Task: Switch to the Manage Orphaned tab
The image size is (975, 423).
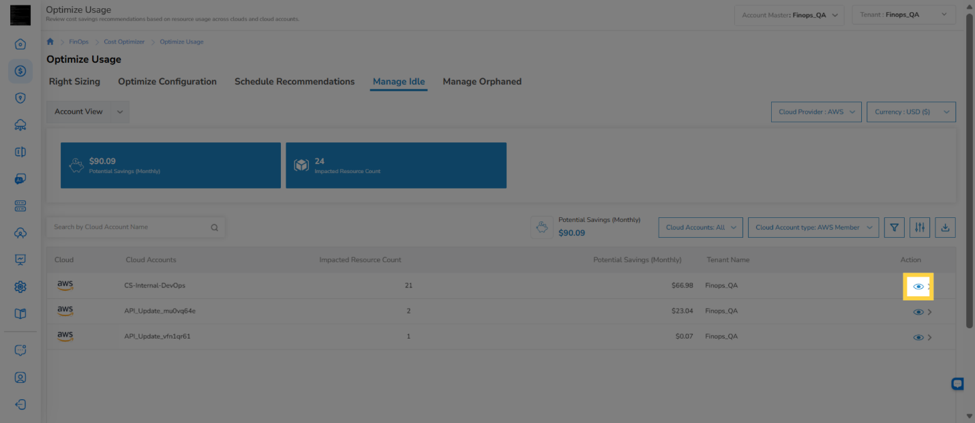Action: [x=482, y=81]
